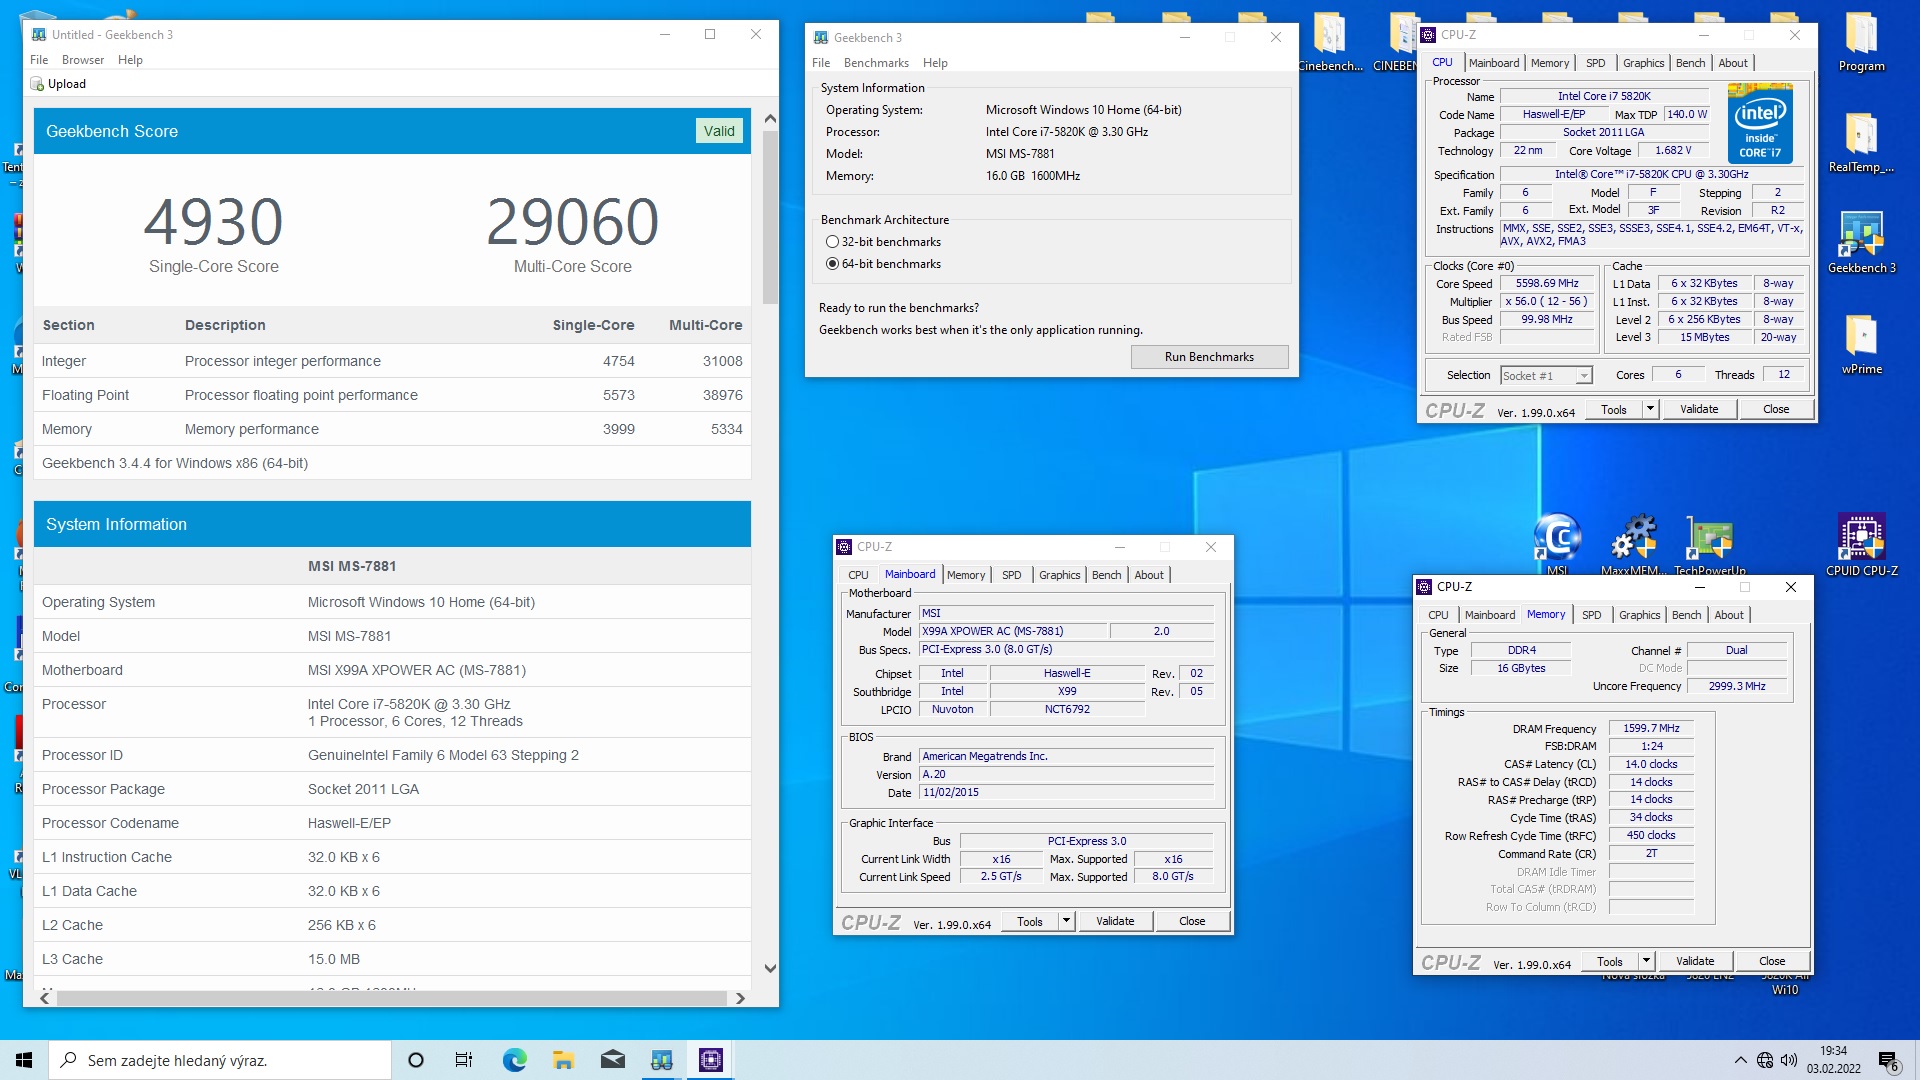Viewport: 1920px width, 1080px height.
Task: Click the Upload icon in Geekbench results
Action: 37,84
